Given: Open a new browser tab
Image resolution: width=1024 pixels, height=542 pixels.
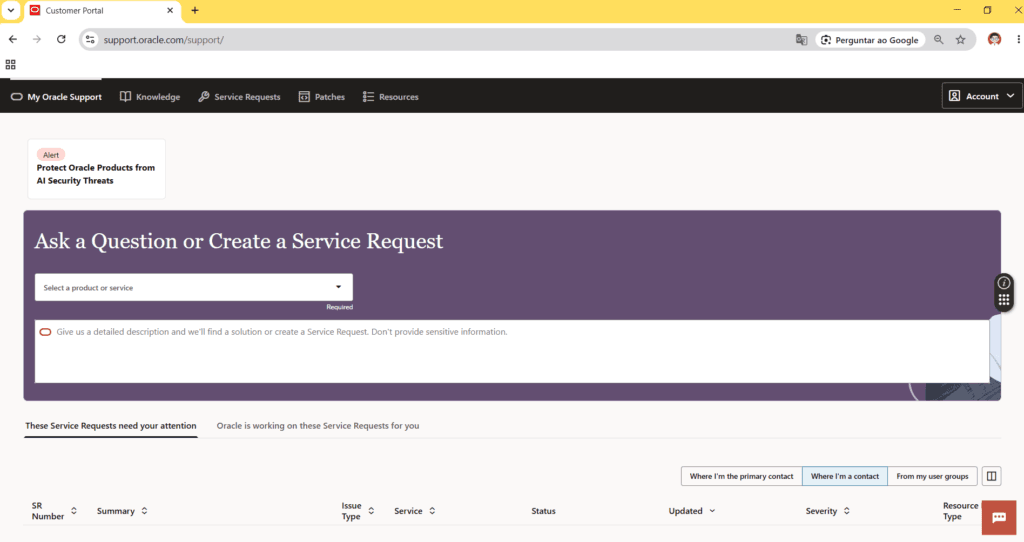Looking at the screenshot, I should coord(195,10).
